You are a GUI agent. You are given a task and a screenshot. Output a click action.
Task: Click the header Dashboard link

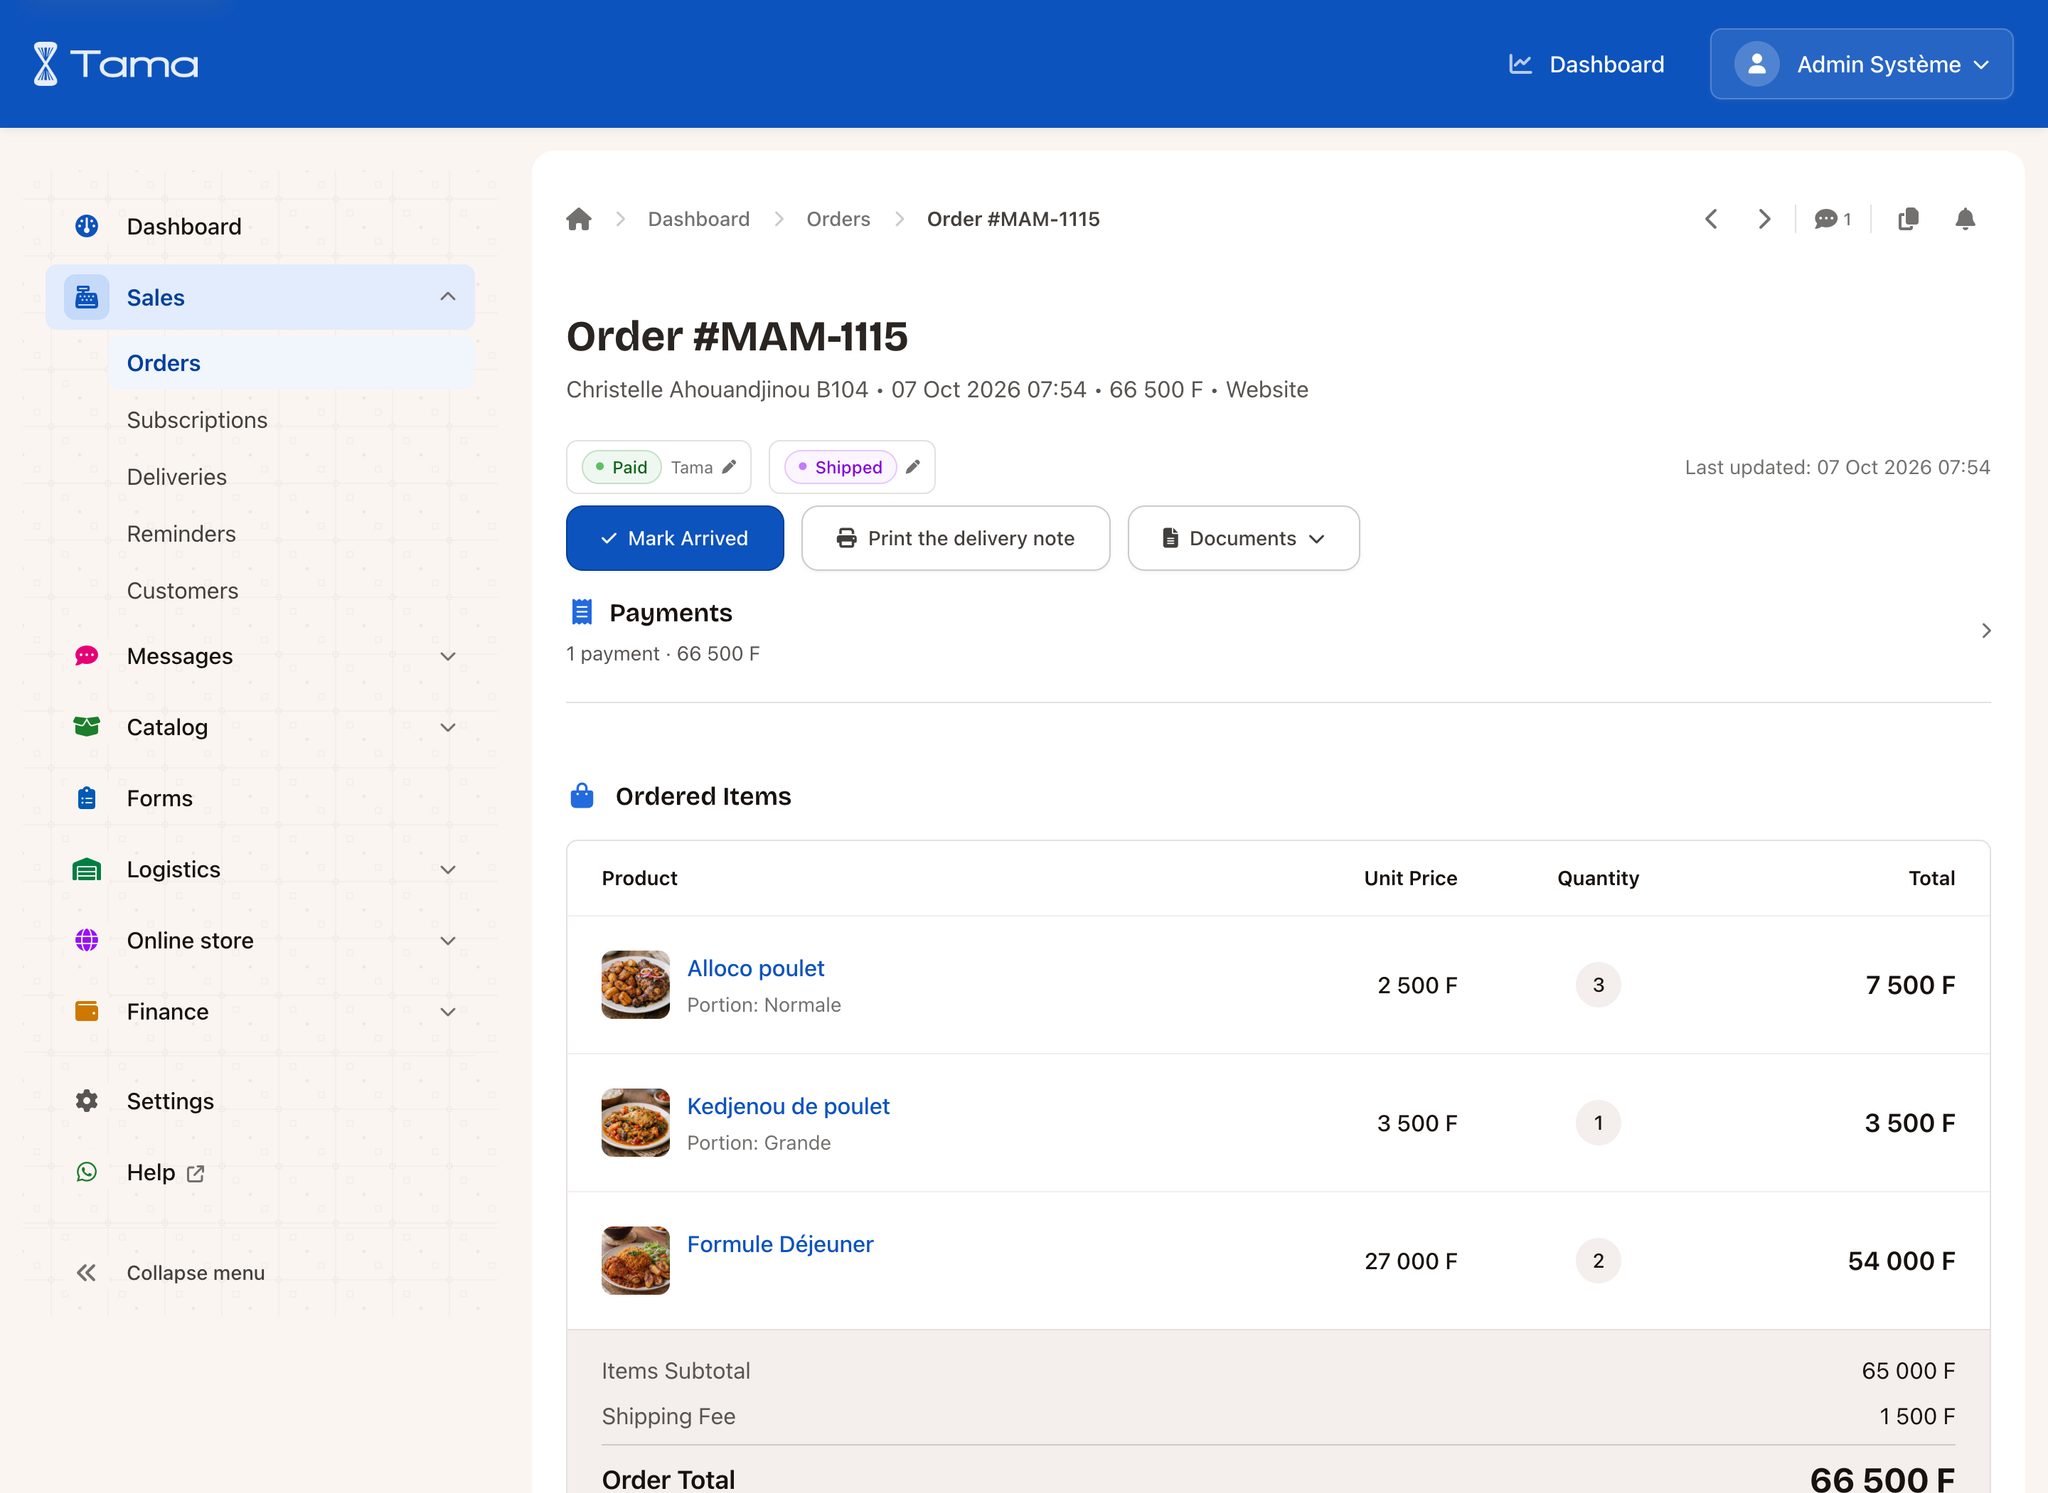pyautogui.click(x=1586, y=64)
